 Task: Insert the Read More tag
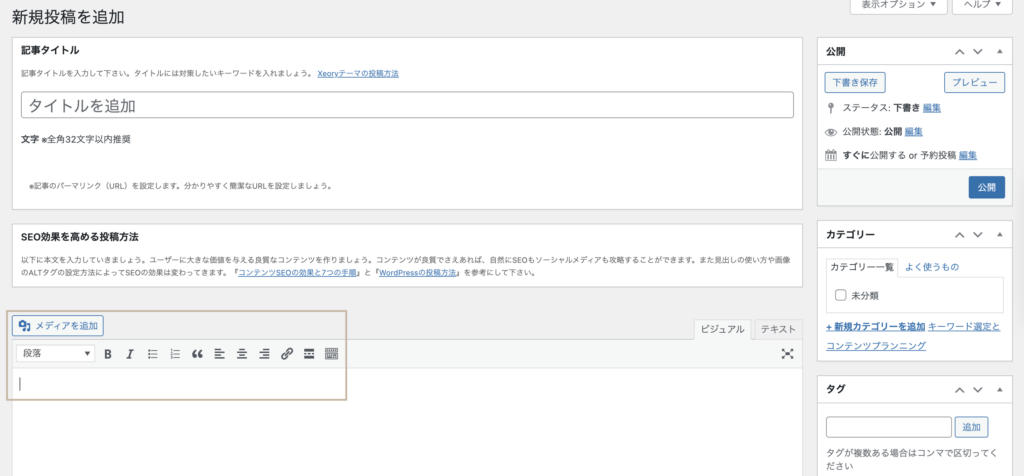[309, 354]
